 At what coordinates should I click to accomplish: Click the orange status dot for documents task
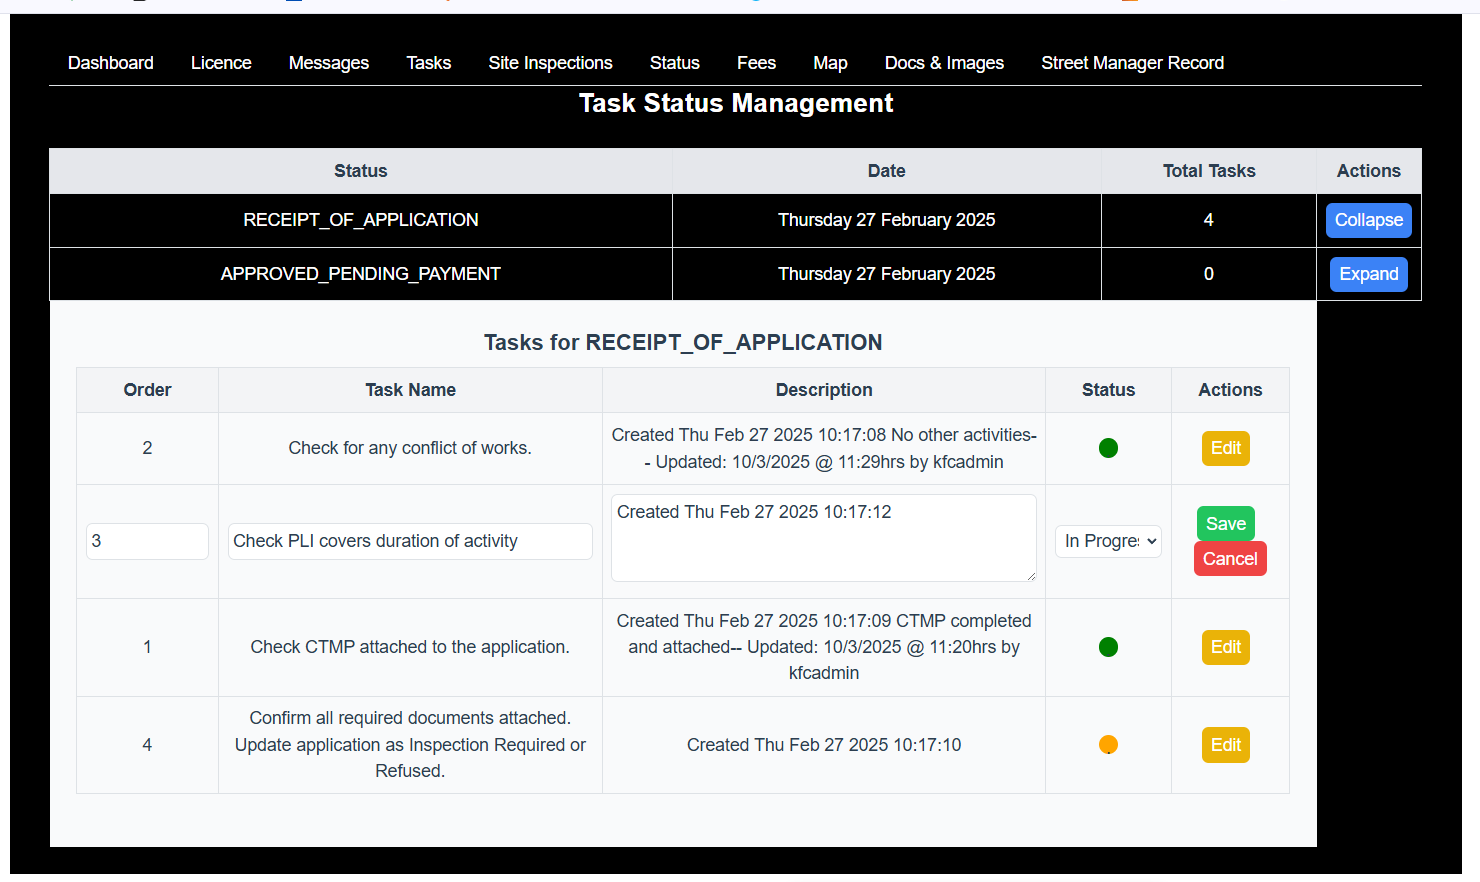pyautogui.click(x=1108, y=744)
